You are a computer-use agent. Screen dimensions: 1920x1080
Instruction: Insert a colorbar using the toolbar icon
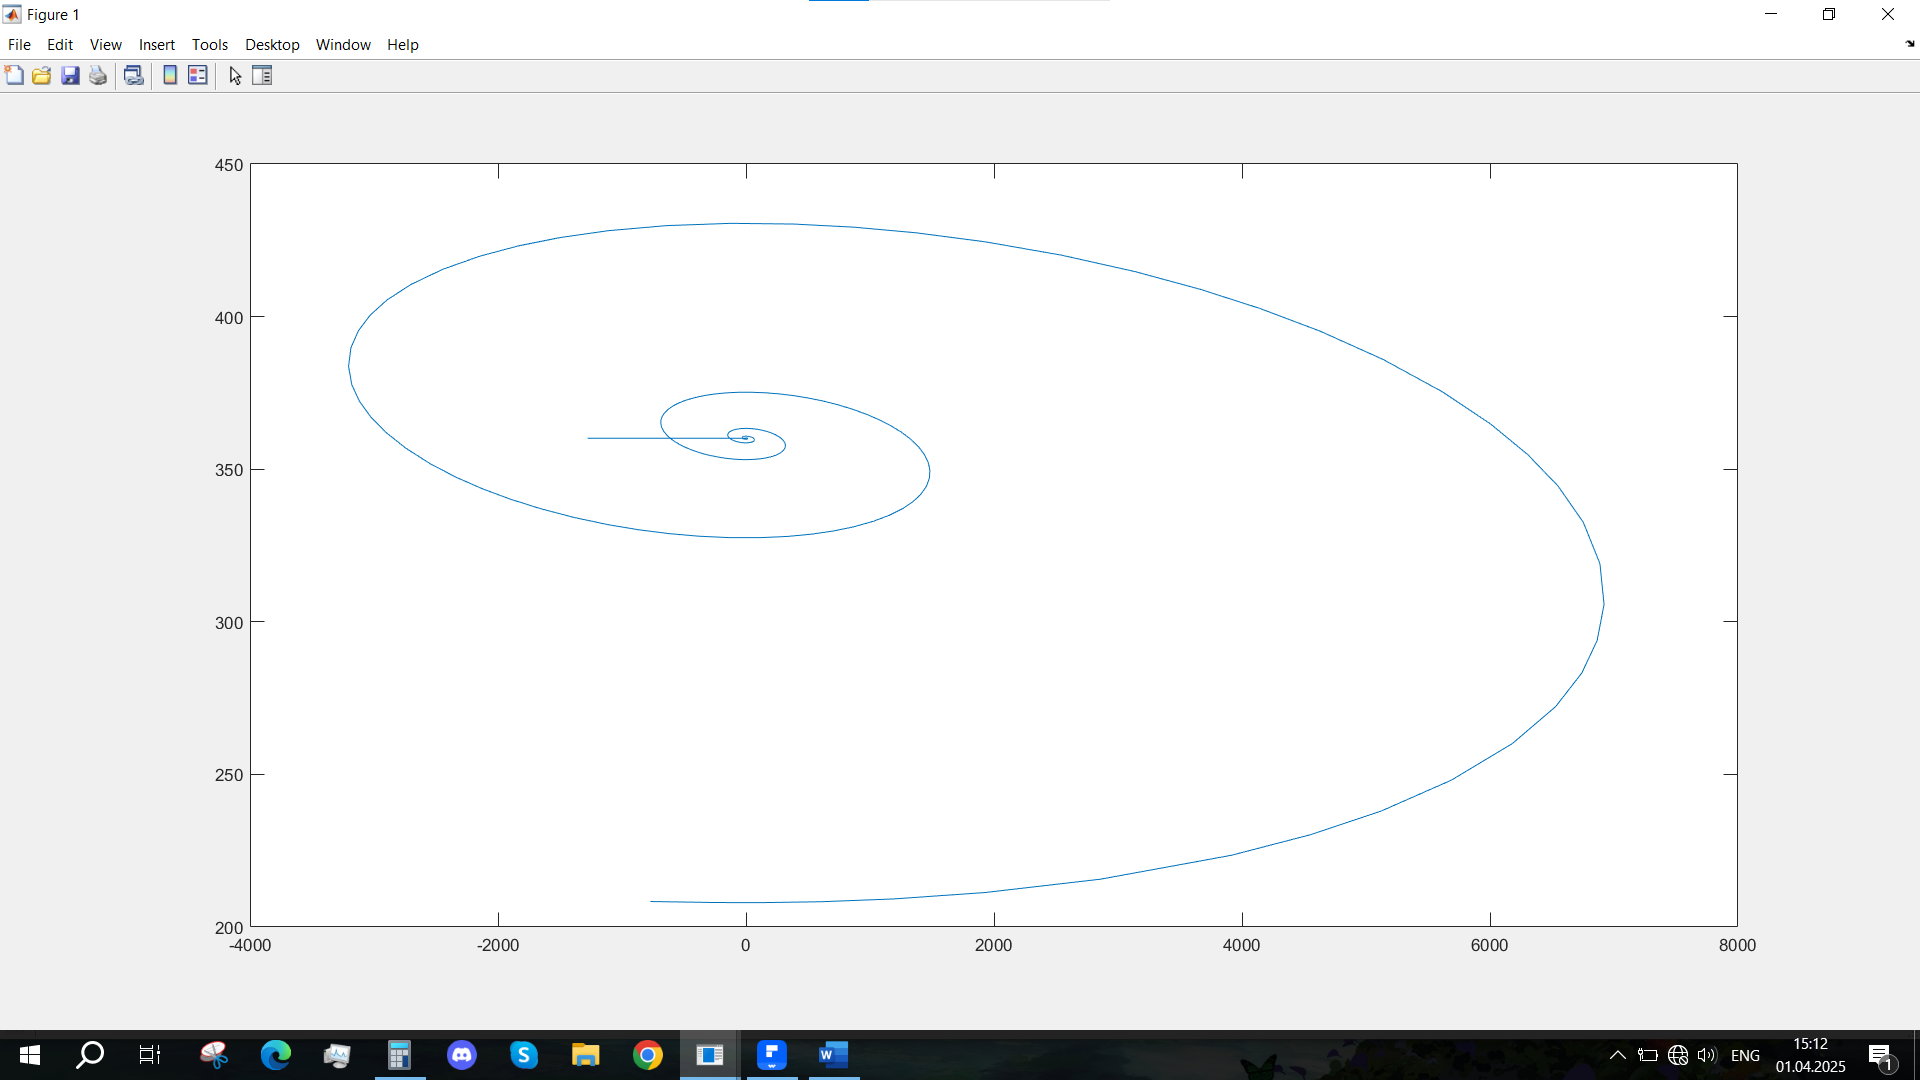coord(170,76)
